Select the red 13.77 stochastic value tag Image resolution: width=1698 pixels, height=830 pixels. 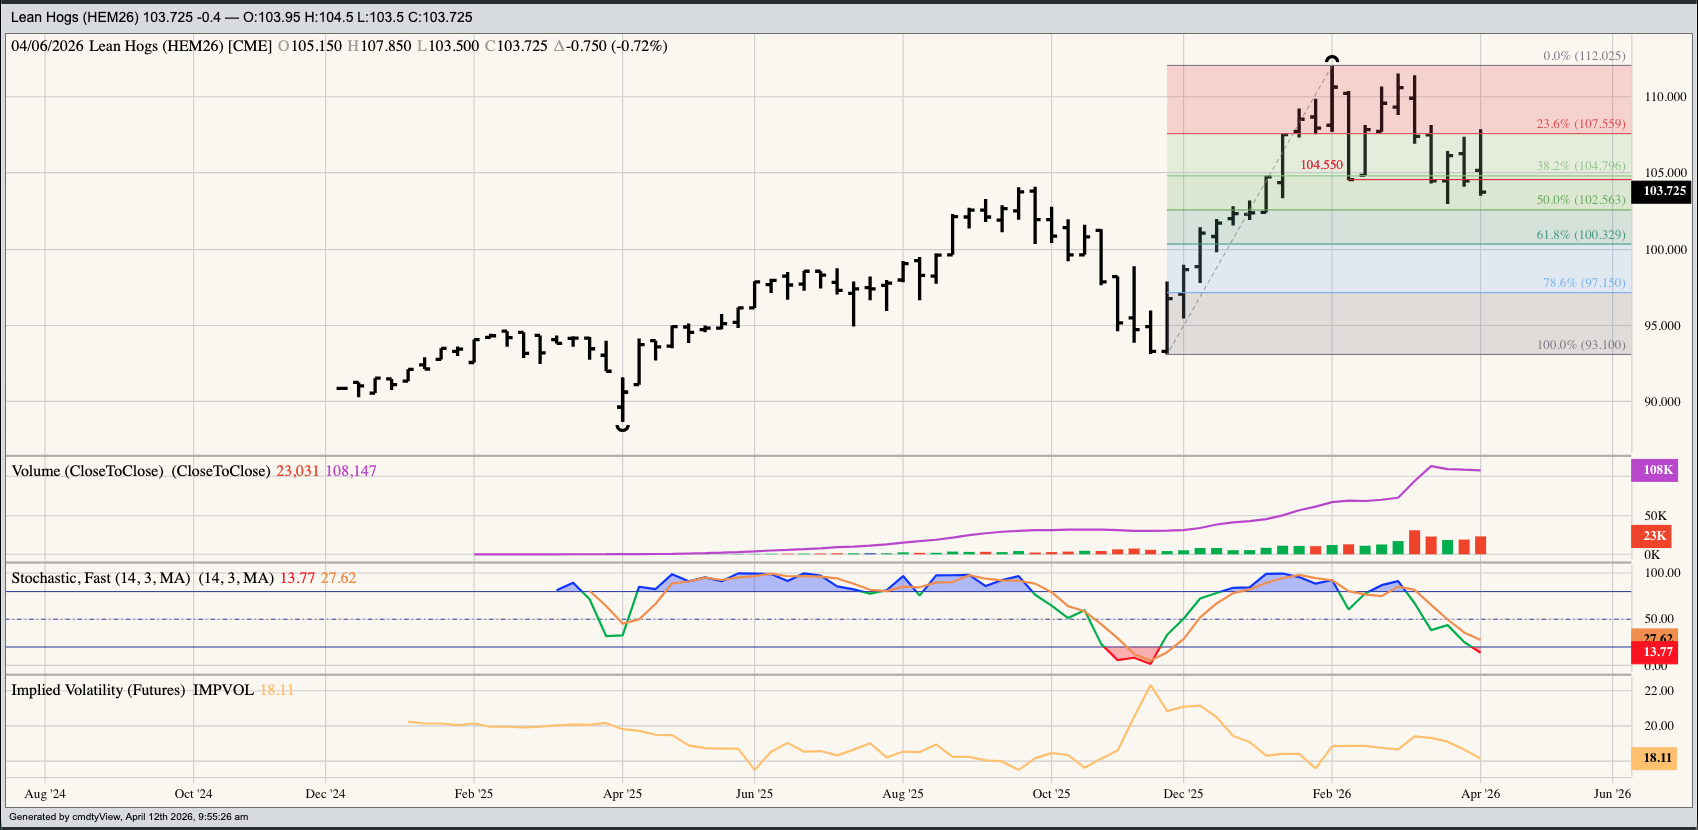click(x=1658, y=652)
